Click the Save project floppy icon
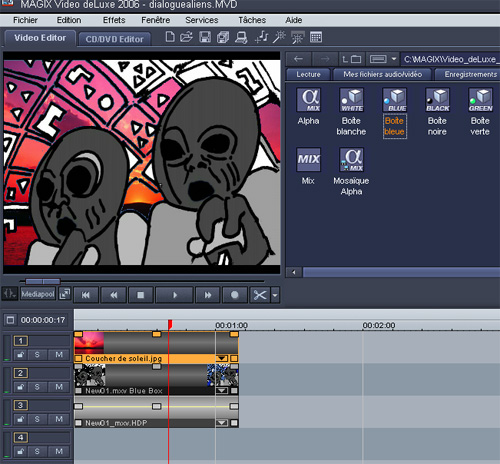Viewport: 500px width, 464px height. 205,37
